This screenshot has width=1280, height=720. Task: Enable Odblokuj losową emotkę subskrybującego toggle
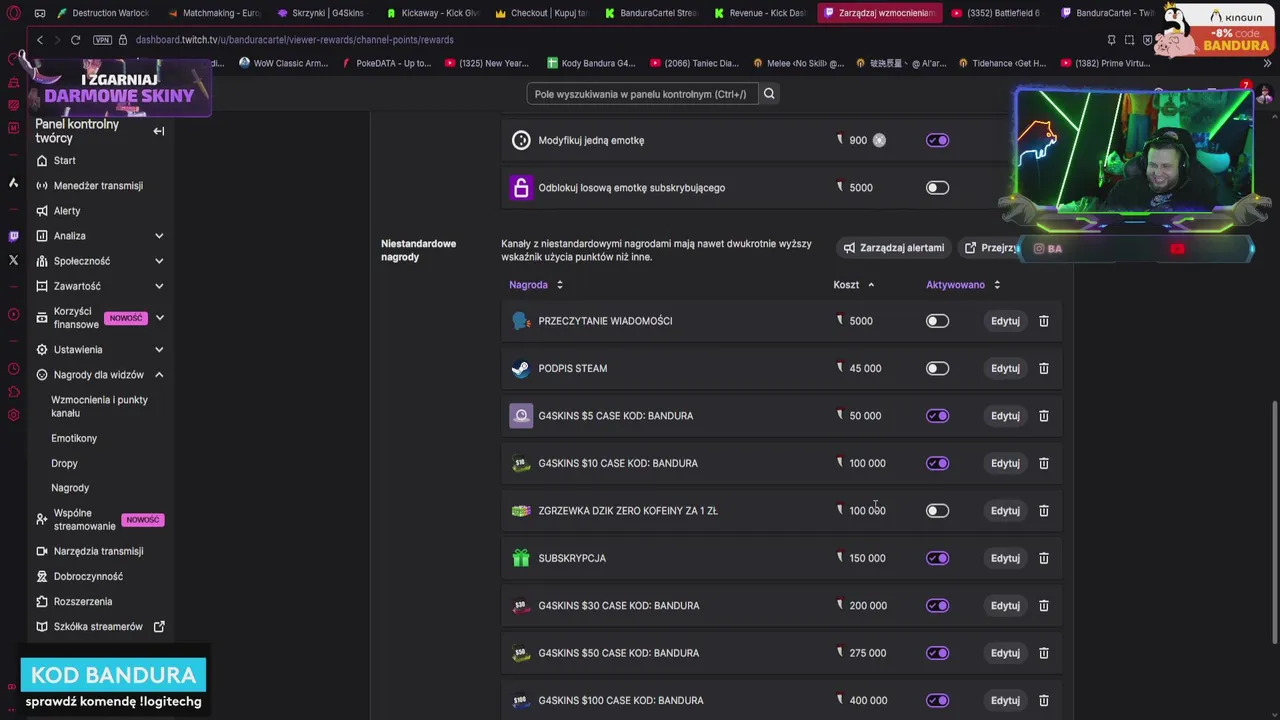(x=937, y=188)
